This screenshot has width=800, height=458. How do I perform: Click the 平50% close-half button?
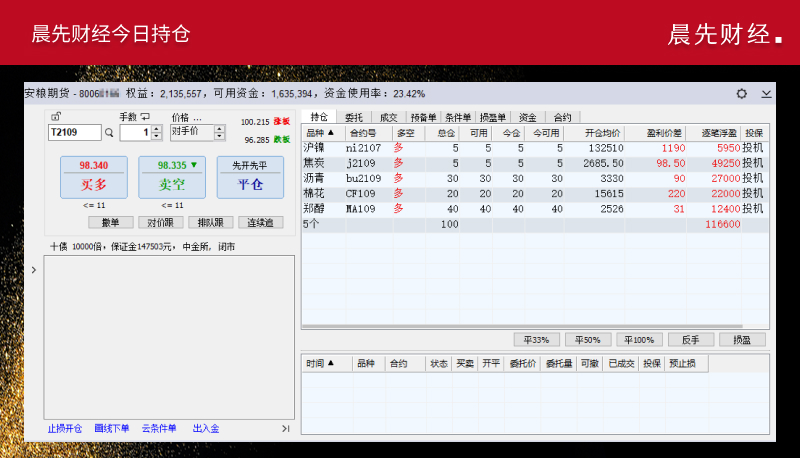(588, 339)
